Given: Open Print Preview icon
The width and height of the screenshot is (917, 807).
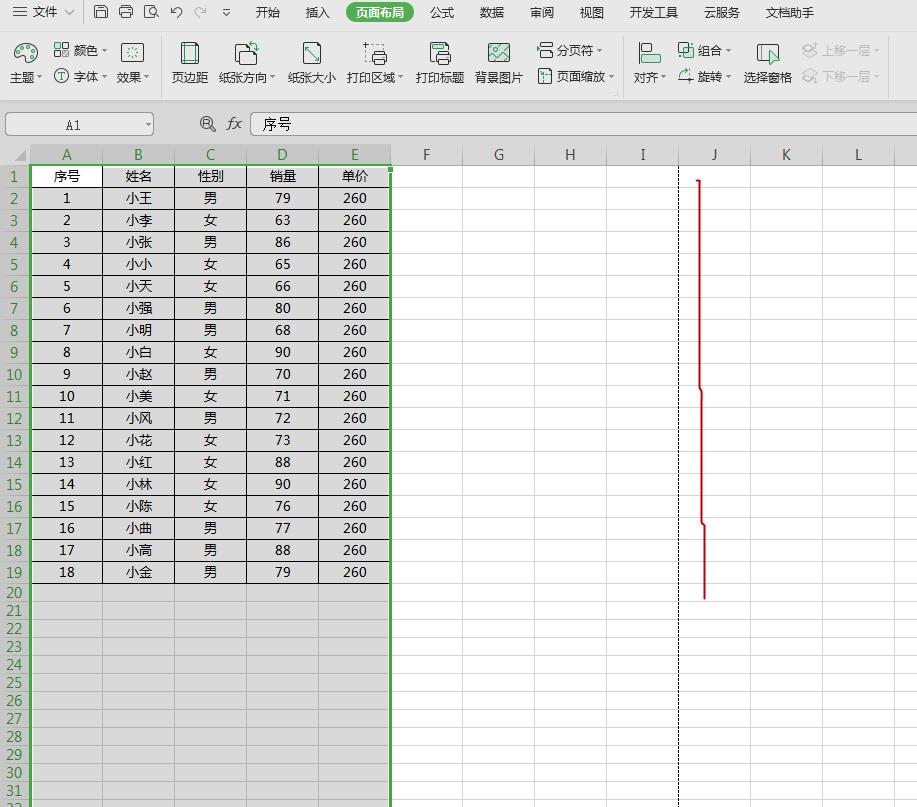Looking at the screenshot, I should [151, 12].
